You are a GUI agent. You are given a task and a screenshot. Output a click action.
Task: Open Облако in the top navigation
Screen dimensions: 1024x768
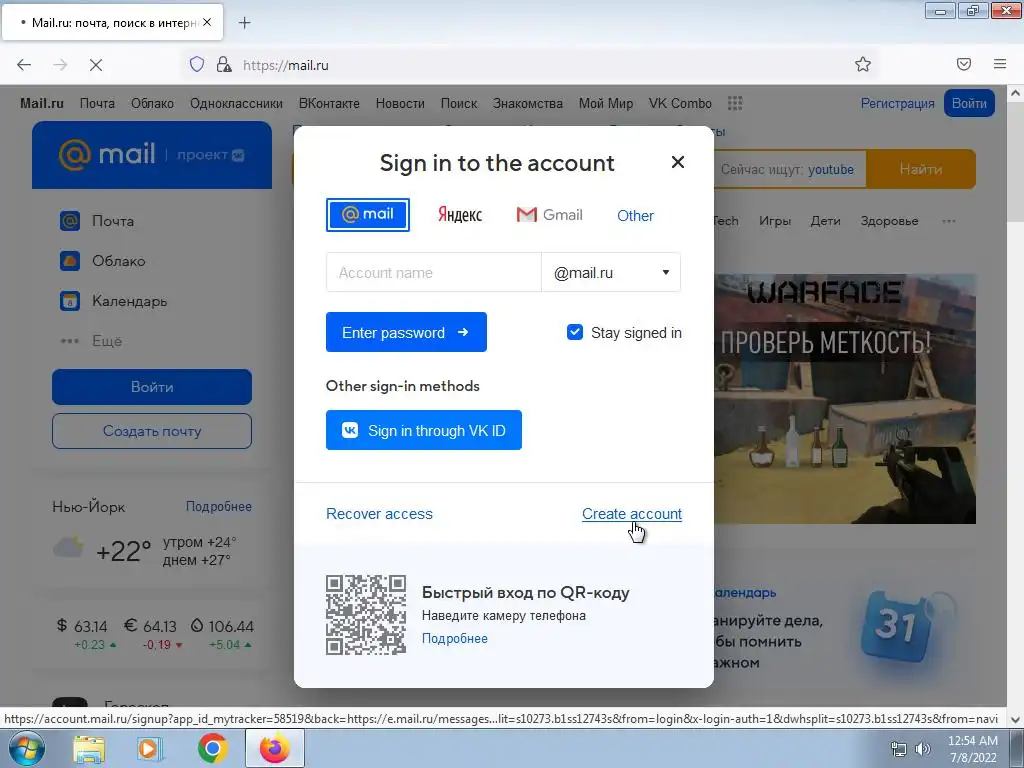tap(152, 103)
